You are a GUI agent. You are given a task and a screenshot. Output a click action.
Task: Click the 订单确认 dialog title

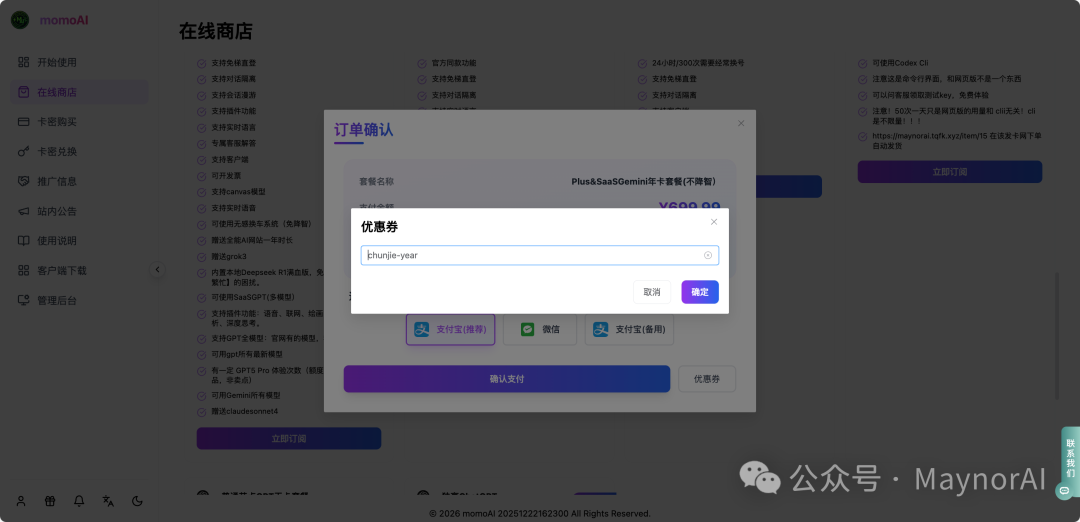(x=364, y=130)
